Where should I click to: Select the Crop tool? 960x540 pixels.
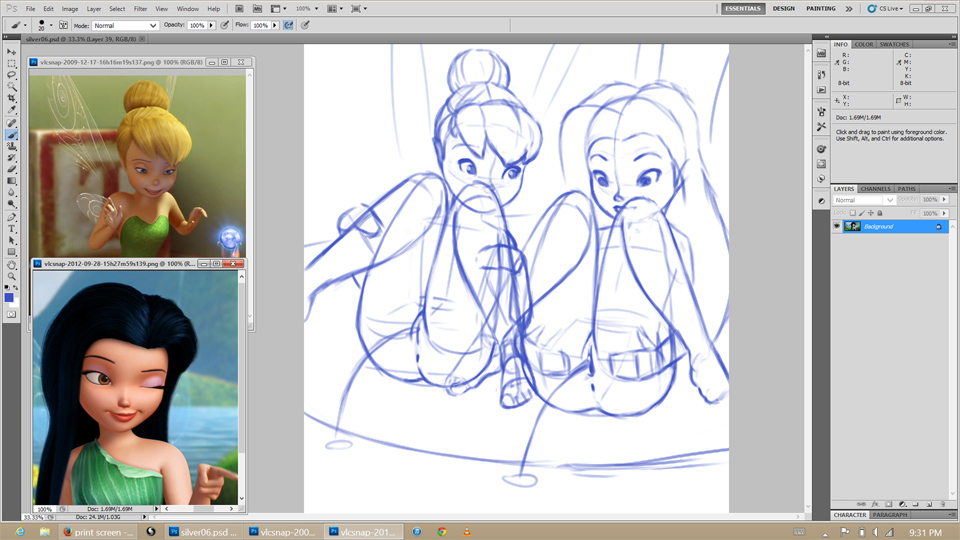pos(12,99)
